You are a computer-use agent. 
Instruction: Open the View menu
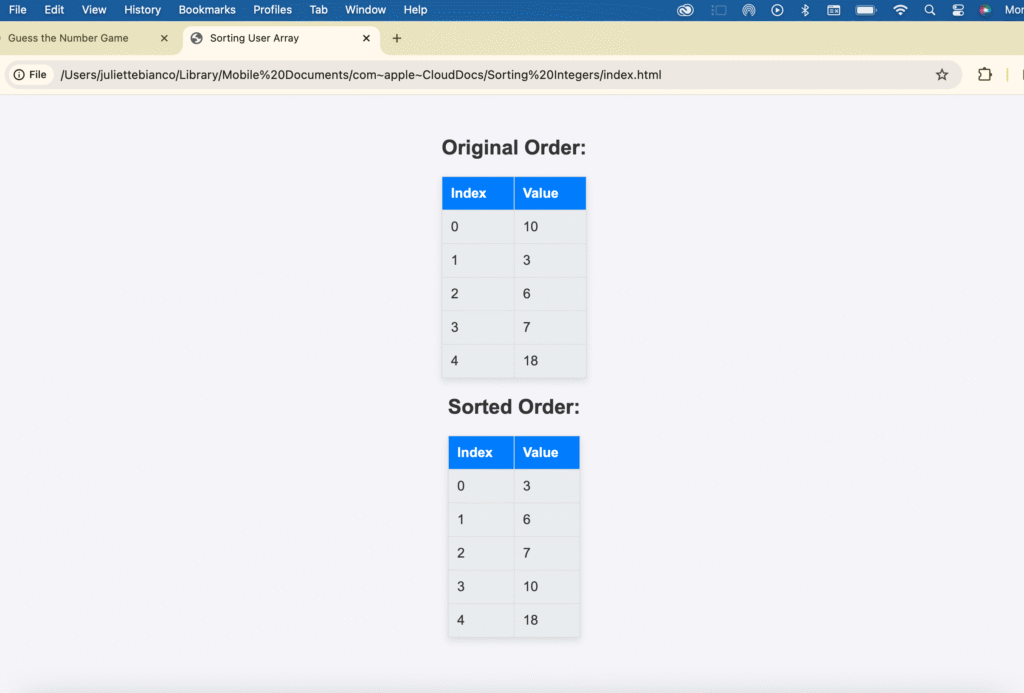[94, 10]
